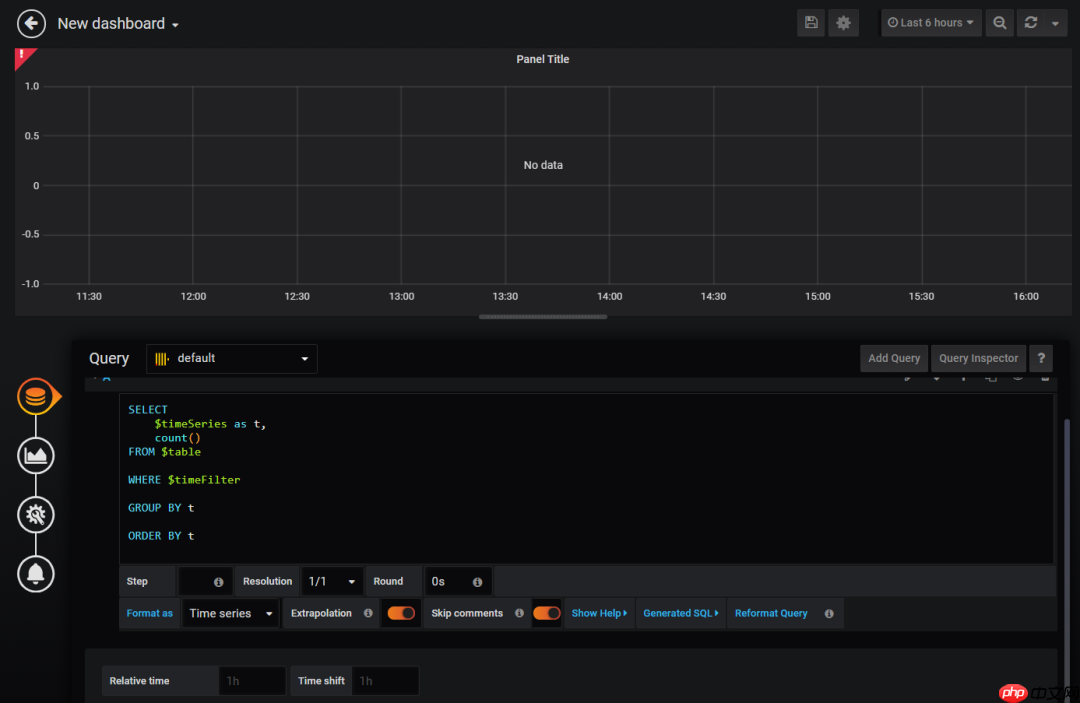Change Format as from Time series dropdown
Viewport: 1080px width, 703px height.
coord(230,613)
